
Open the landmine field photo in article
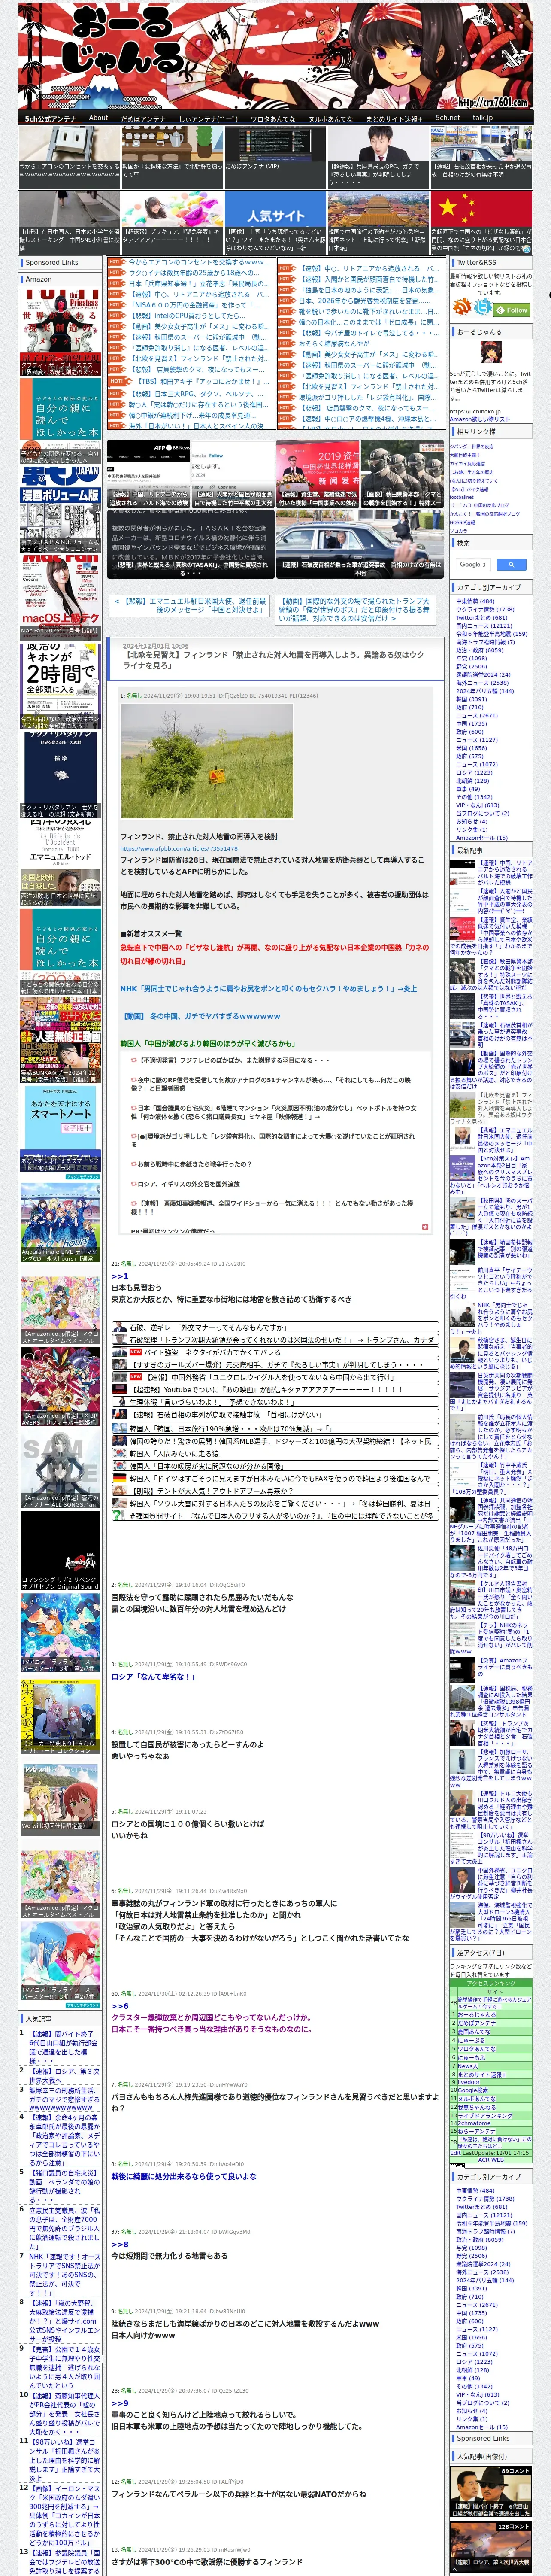(x=206, y=761)
